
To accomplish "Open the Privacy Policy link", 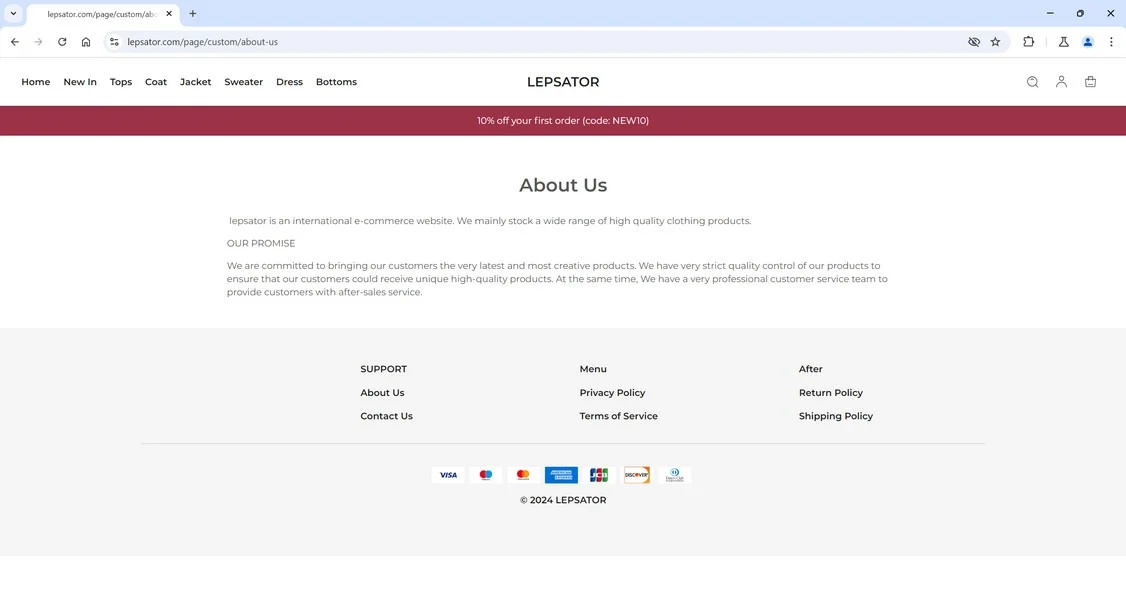I will click(613, 393).
